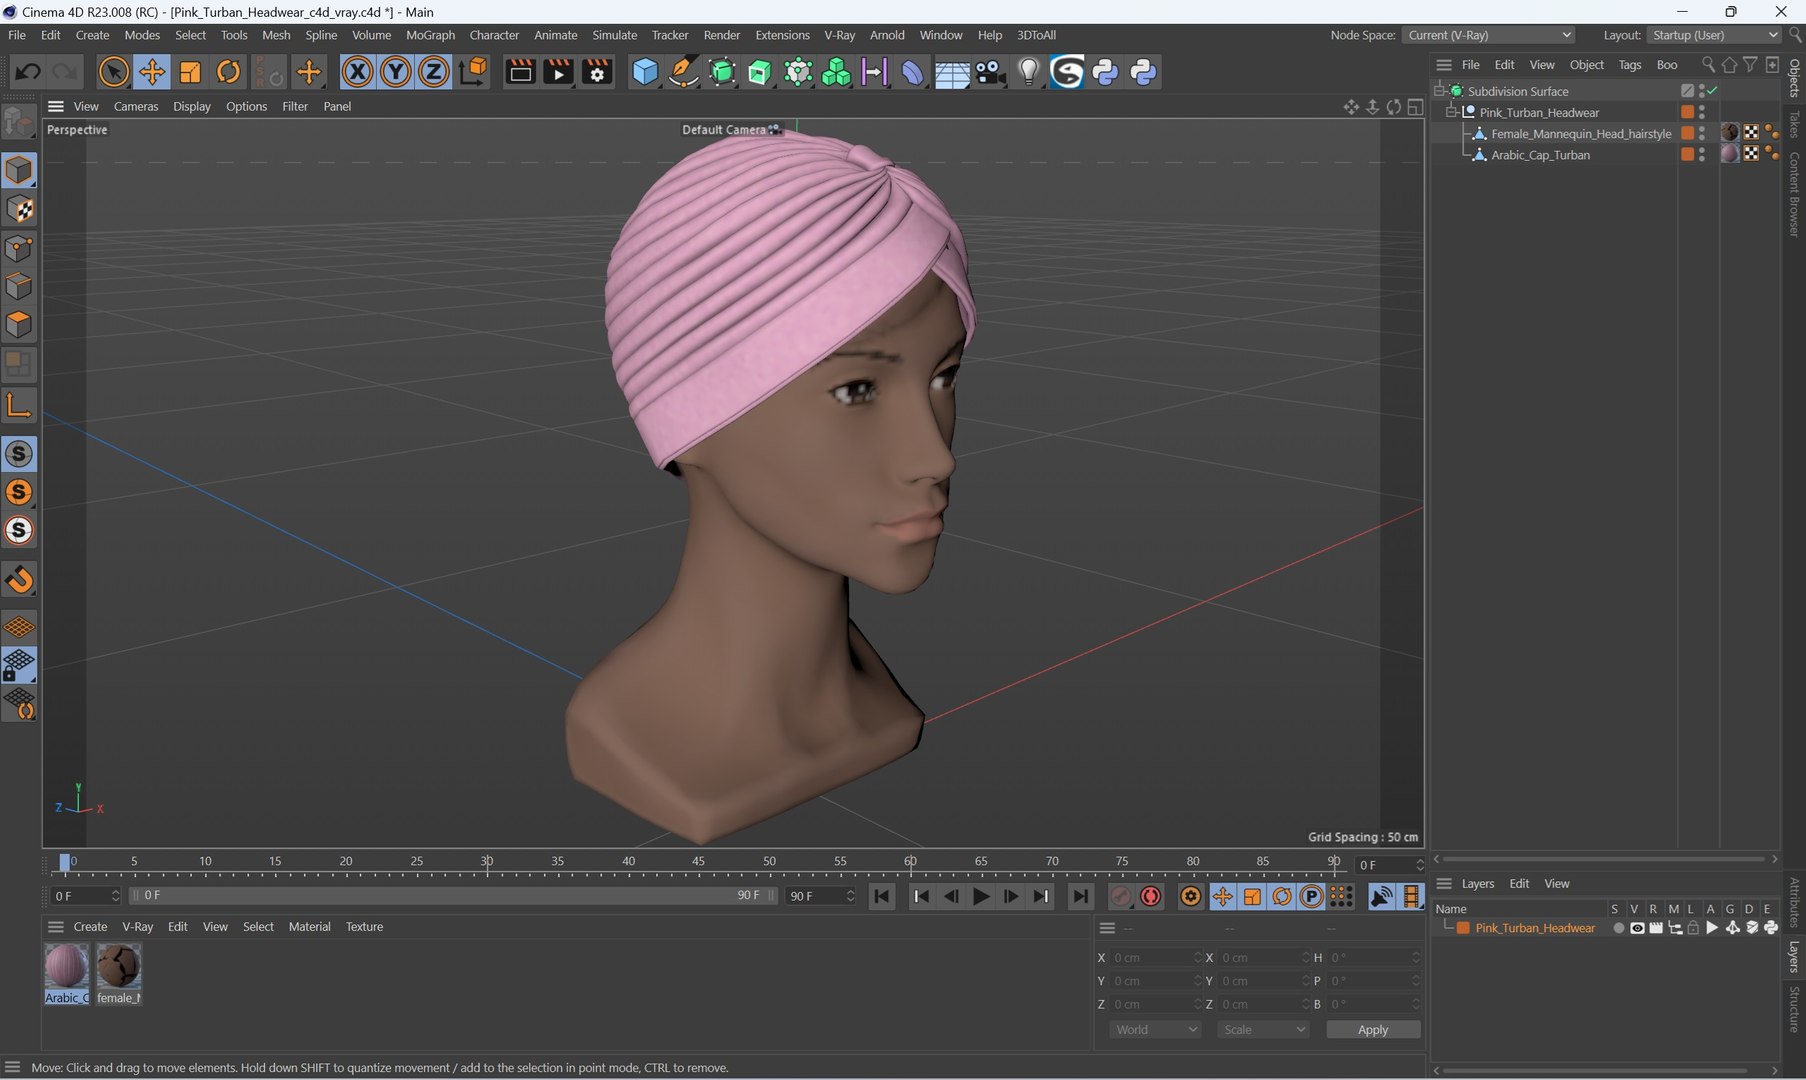
Task: Collapse the Subdivision Surface tree node
Action: [1440, 91]
